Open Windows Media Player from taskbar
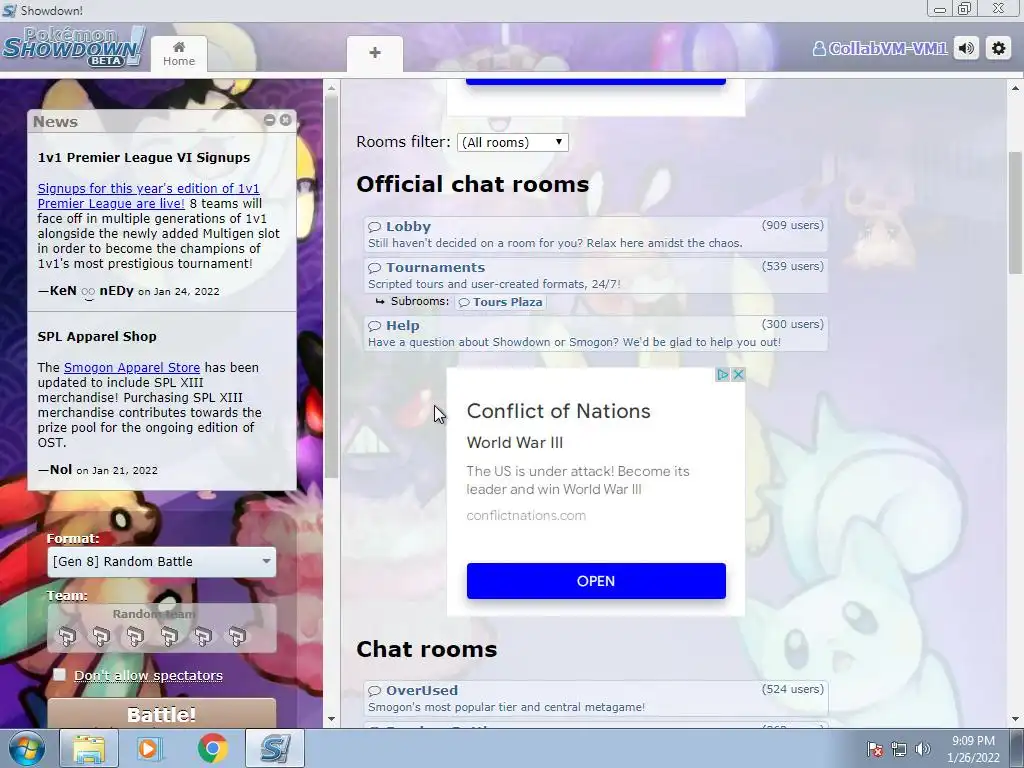 coord(149,748)
